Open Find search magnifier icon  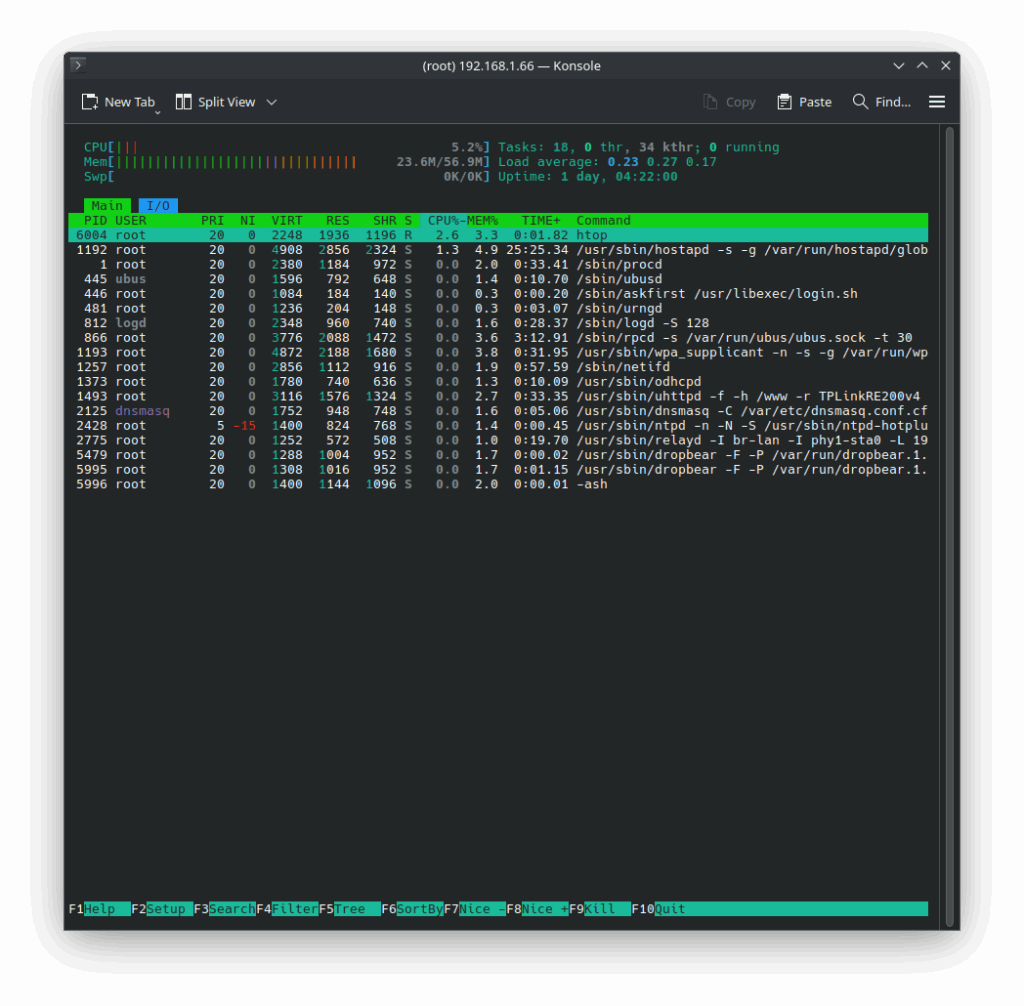860,102
